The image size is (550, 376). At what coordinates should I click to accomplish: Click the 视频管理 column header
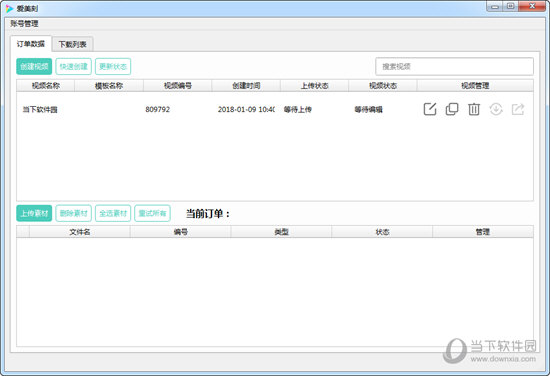click(x=475, y=86)
